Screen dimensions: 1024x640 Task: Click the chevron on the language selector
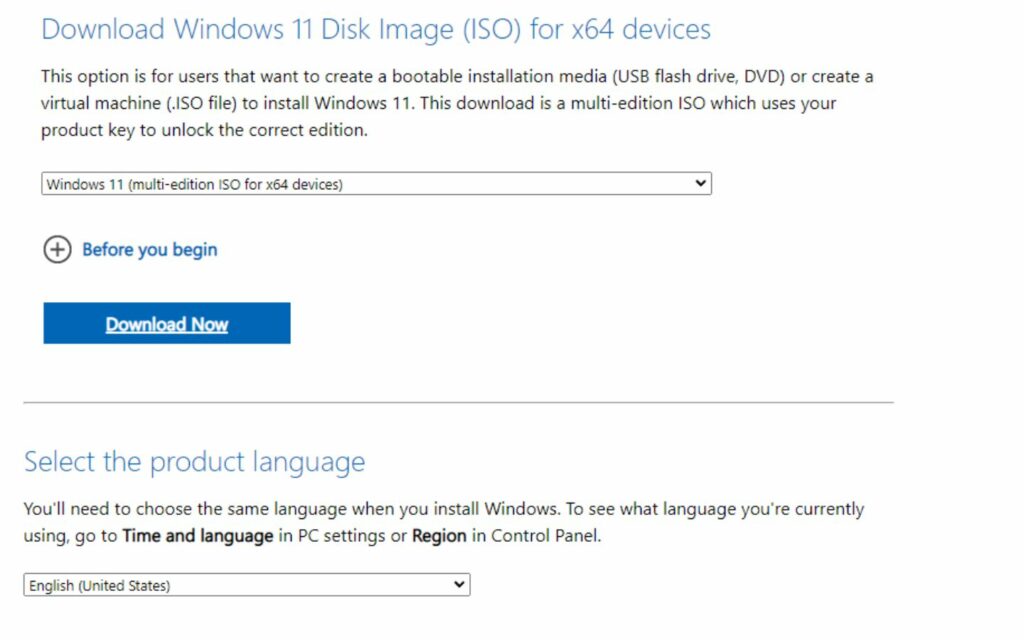point(459,584)
